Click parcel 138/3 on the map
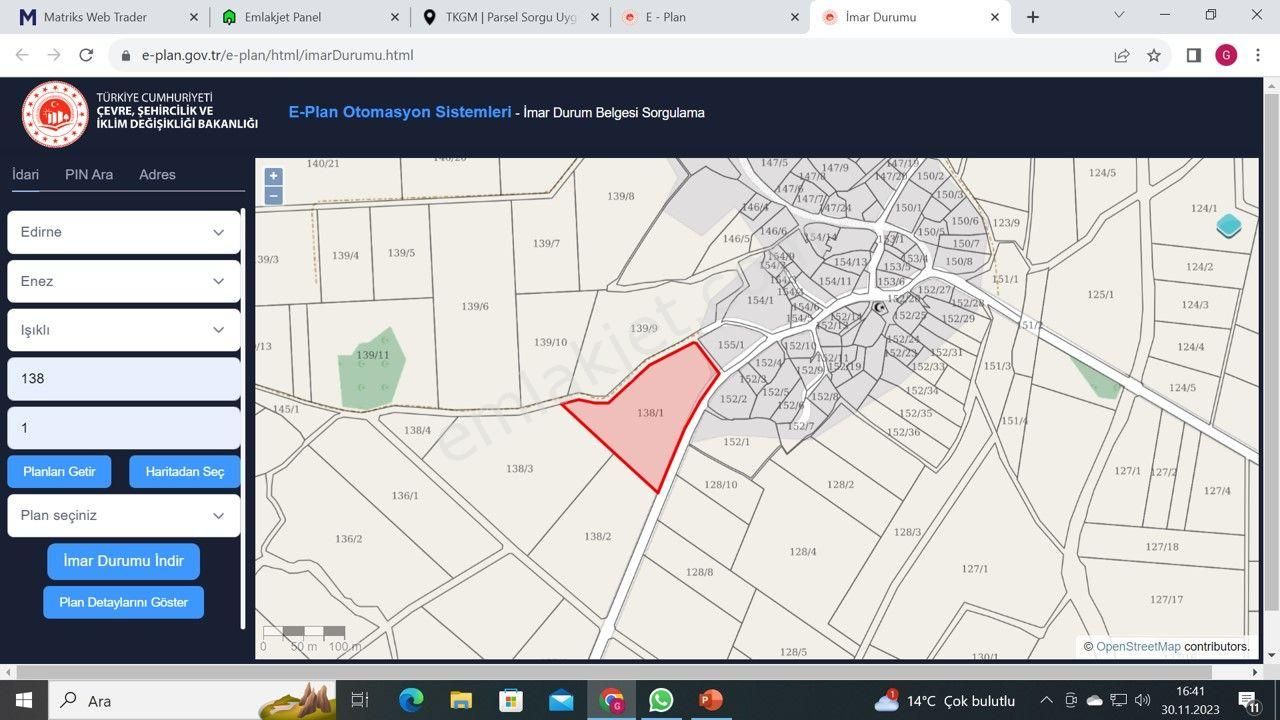 [519, 468]
